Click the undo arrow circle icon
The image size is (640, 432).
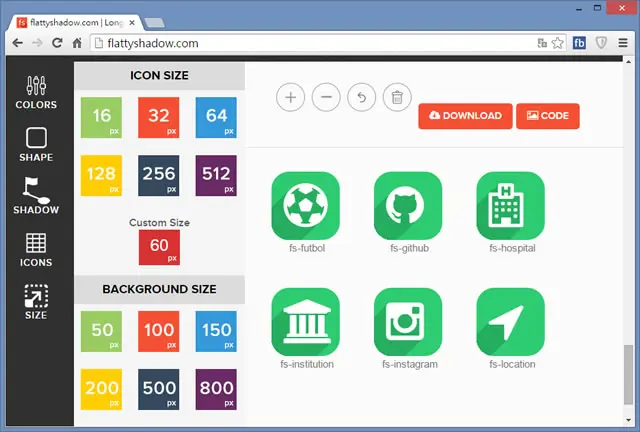pyautogui.click(x=361, y=97)
